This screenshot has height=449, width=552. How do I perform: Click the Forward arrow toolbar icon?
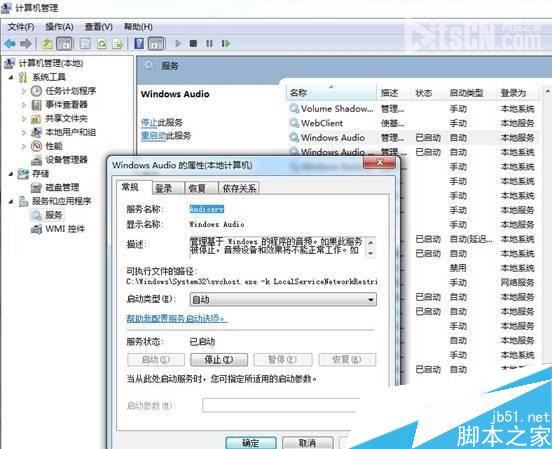click(26, 44)
